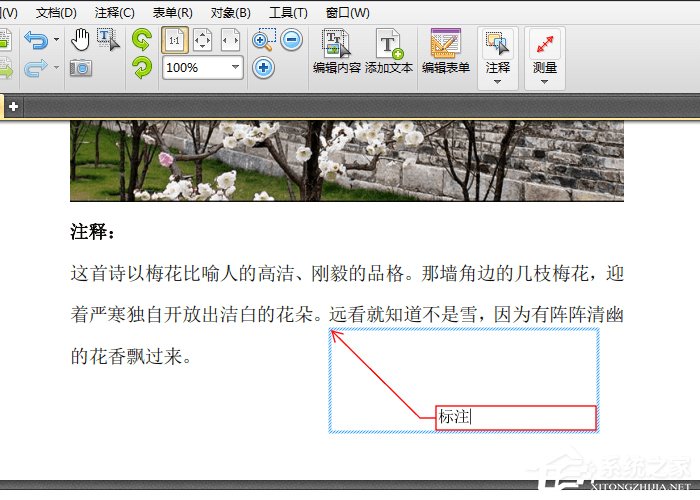The width and height of the screenshot is (700, 500).
Task: Click the 注释 annotation tool icon
Action: pyautogui.click(x=497, y=44)
